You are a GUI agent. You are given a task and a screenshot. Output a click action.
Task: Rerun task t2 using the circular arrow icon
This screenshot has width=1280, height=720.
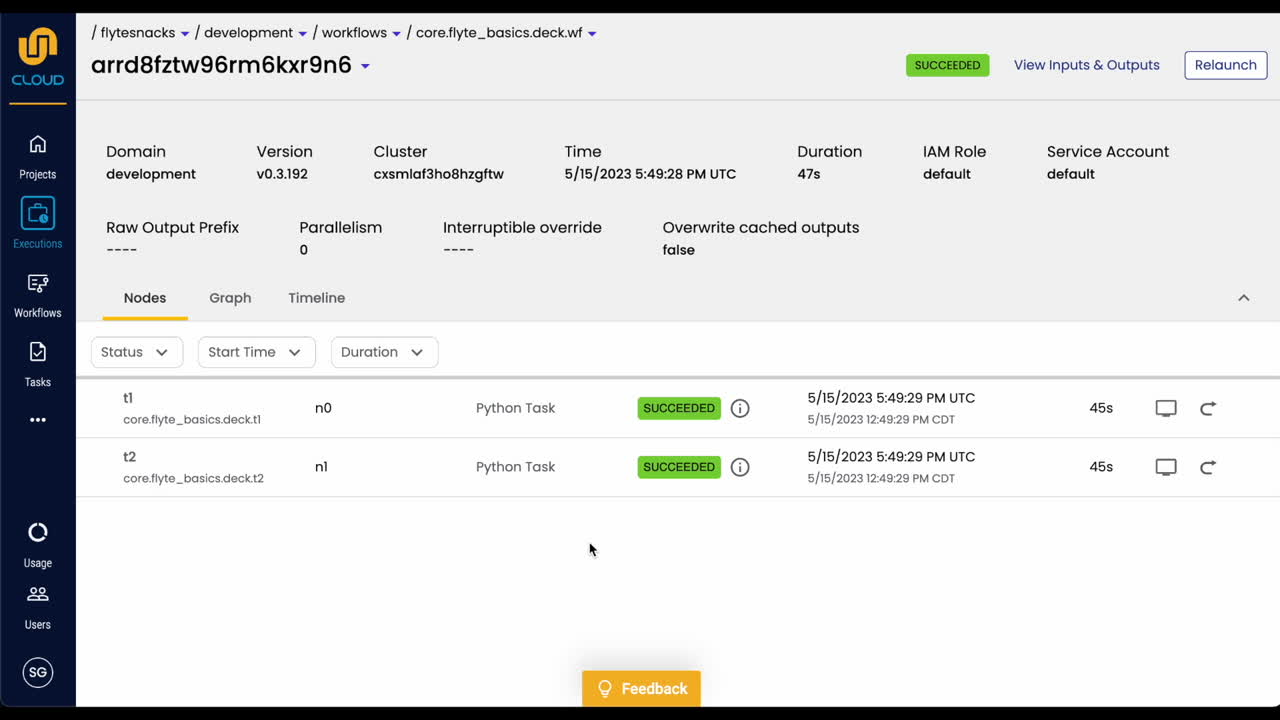pyautogui.click(x=1208, y=466)
